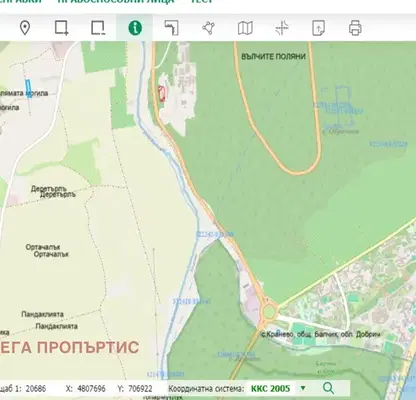Click the scale value 20686
416x400 pixels.
click(36, 389)
